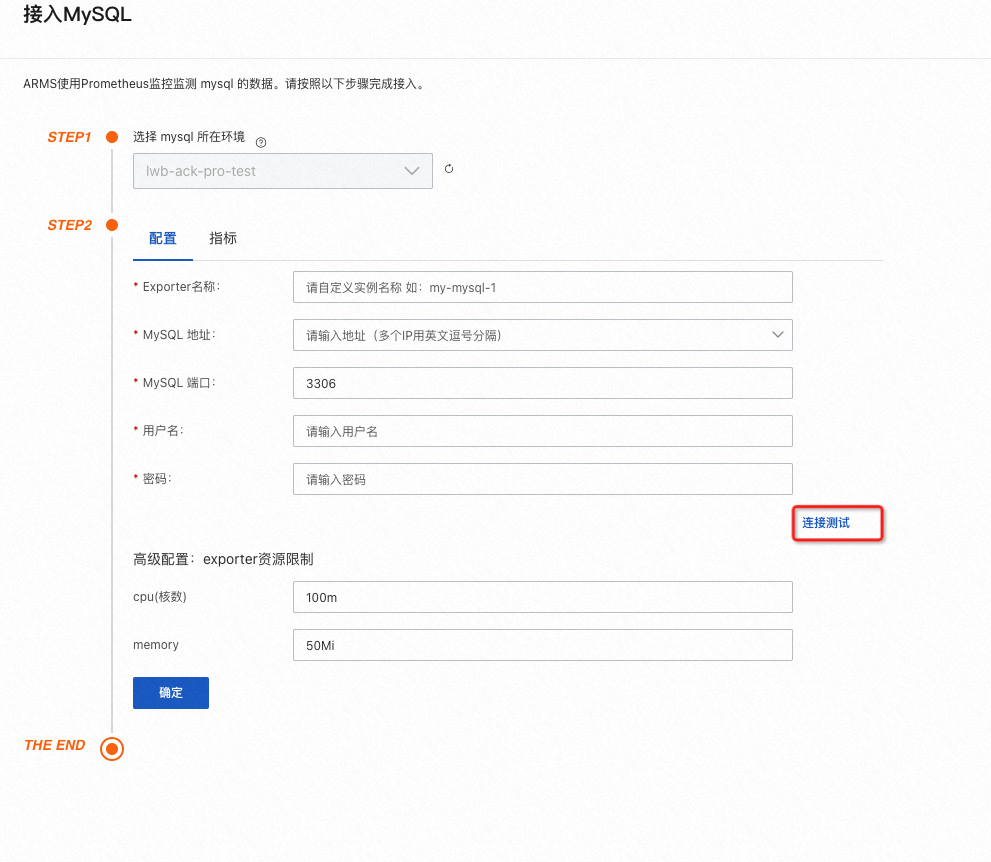This screenshot has width=991, height=862.
Task: Click the dropdown arrow of lwb-ack-pro-test selector
Action: [412, 170]
